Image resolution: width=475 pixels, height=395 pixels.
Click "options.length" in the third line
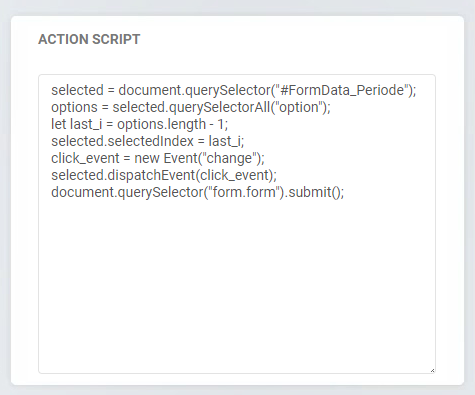(x=161, y=124)
